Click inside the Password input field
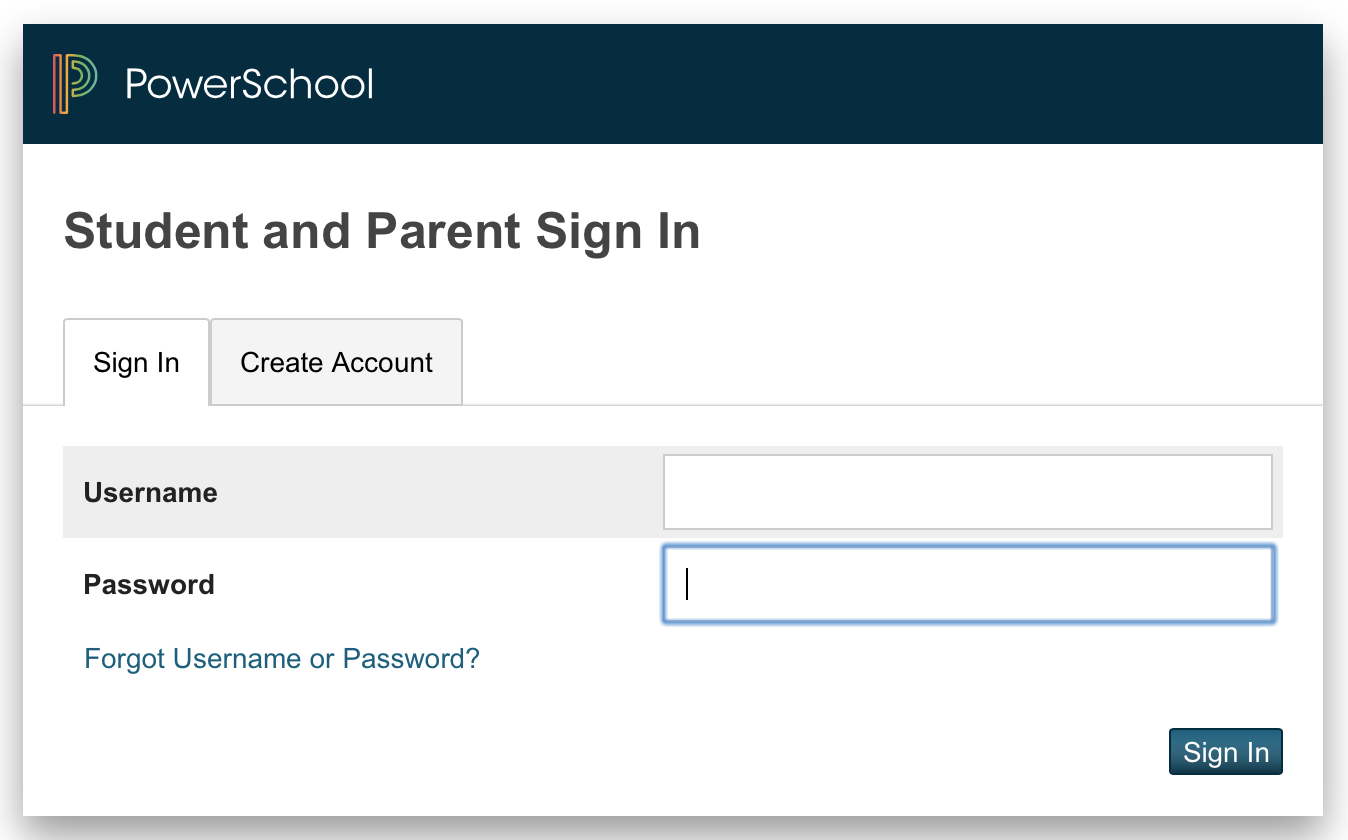The width and height of the screenshot is (1348, 840). (x=967, y=584)
